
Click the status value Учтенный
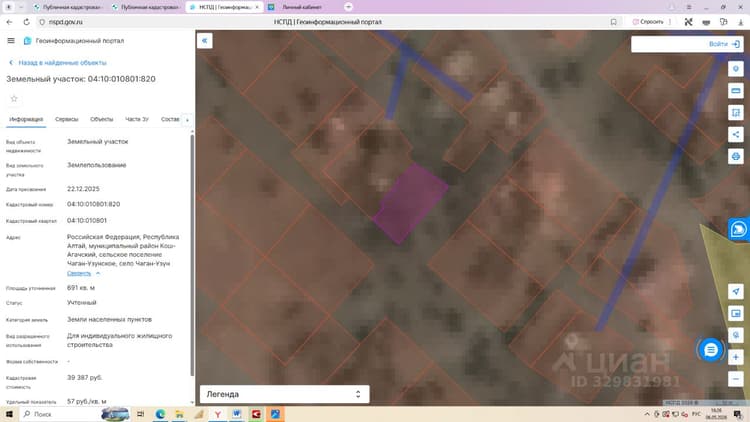point(81,303)
